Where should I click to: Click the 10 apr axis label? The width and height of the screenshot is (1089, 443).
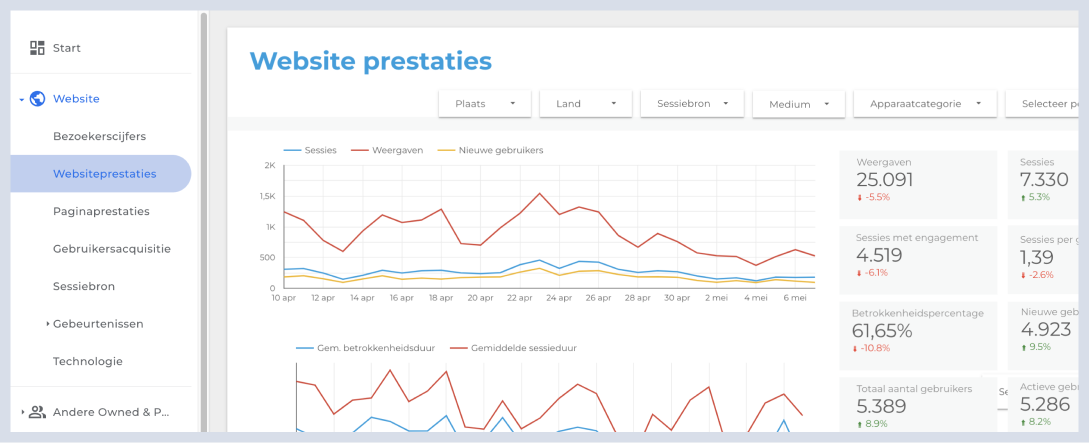tap(283, 298)
